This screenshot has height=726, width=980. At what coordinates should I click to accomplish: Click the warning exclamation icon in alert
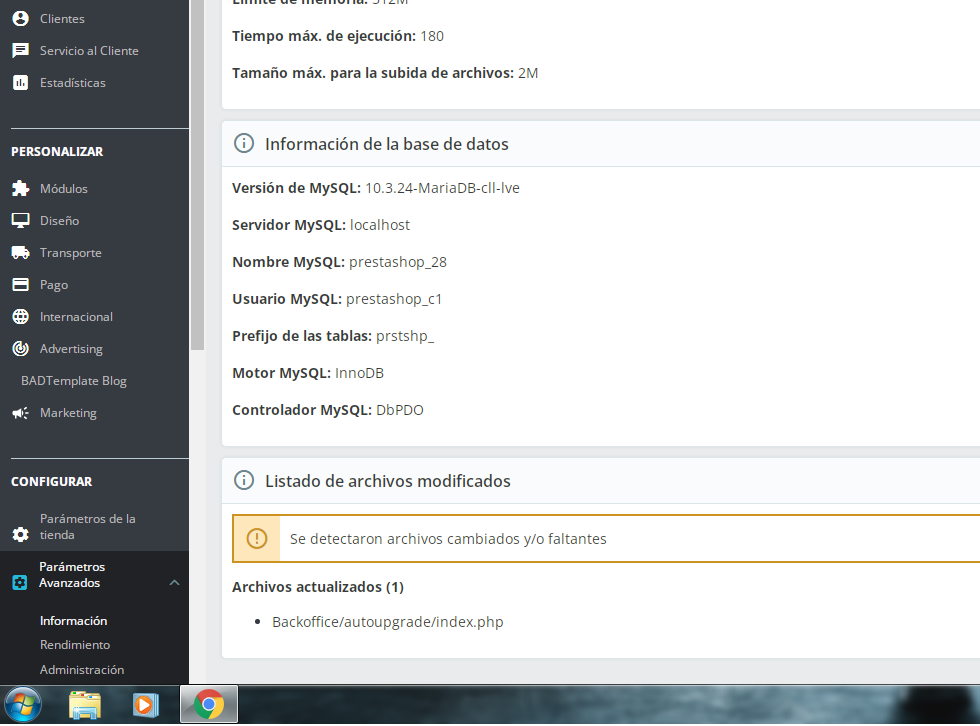pyautogui.click(x=257, y=539)
